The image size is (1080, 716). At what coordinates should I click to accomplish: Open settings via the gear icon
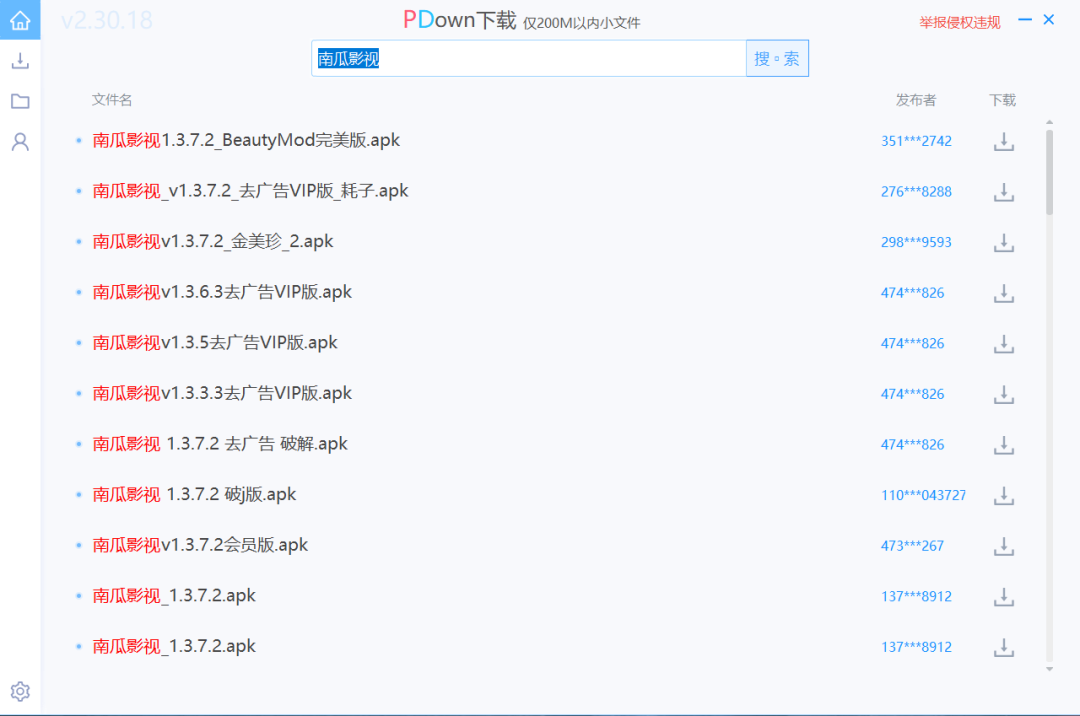(20, 691)
